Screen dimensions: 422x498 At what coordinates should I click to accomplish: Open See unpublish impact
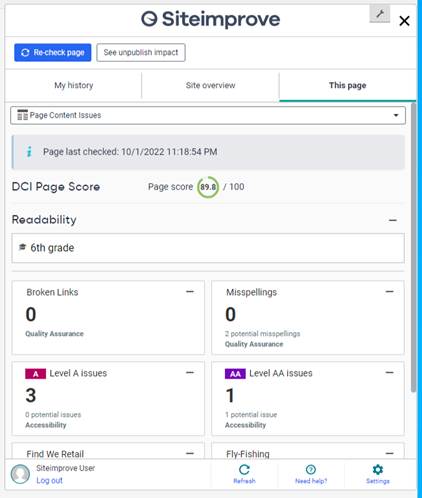141,52
